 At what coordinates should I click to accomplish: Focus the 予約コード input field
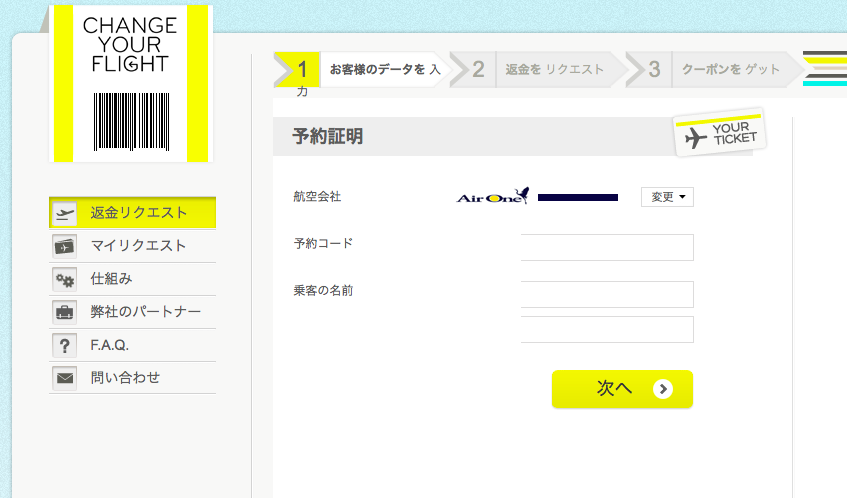[x=607, y=247]
